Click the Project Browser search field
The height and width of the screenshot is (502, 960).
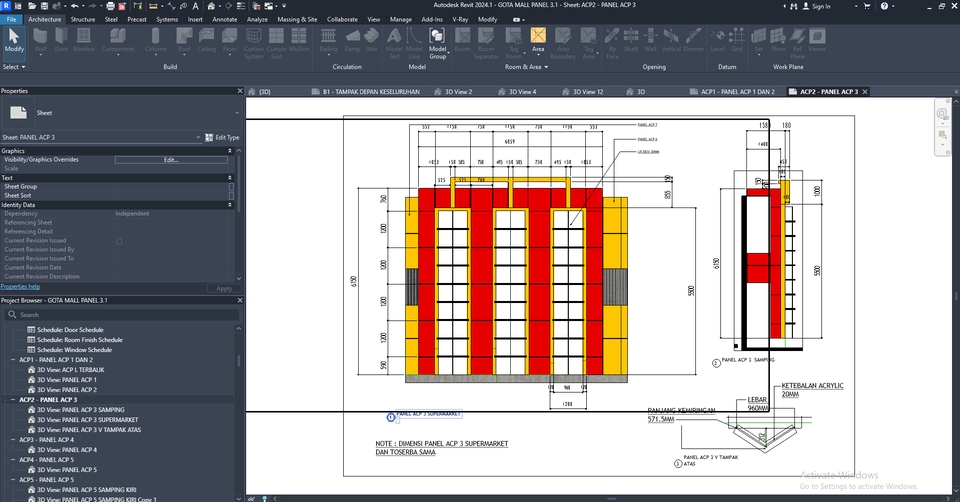[x=122, y=315]
